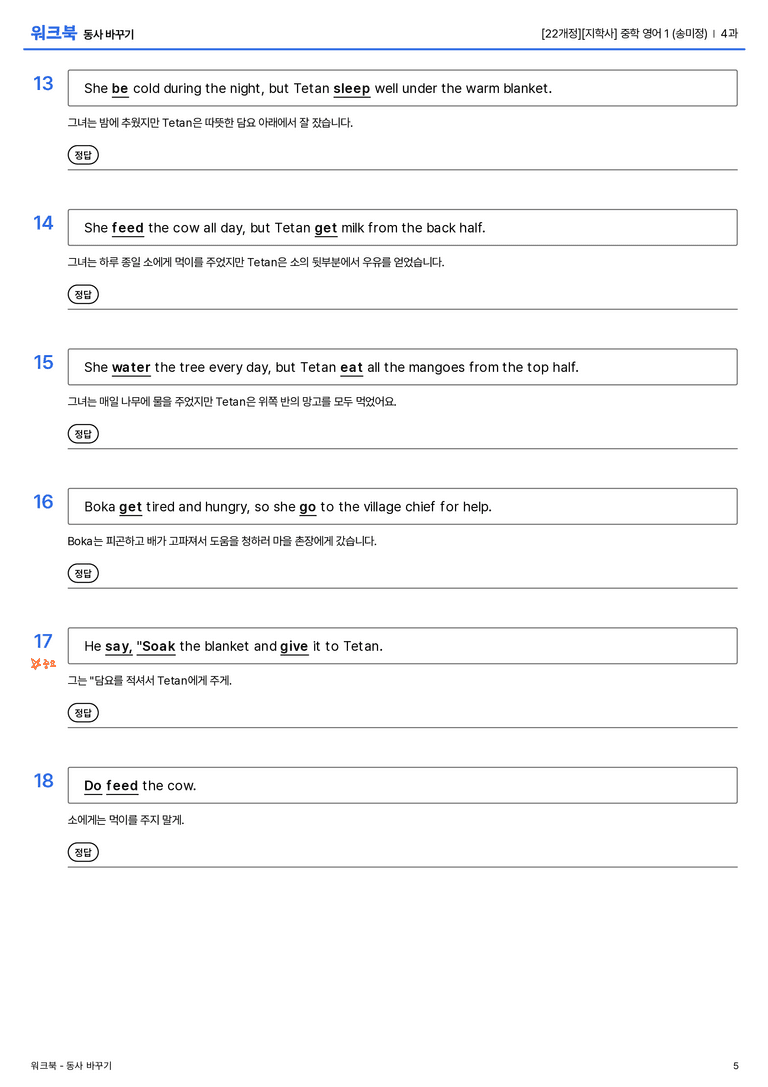The width and height of the screenshot is (768, 1087).
Task: Click the orange 중요 star icon near 17
Action: (43, 663)
